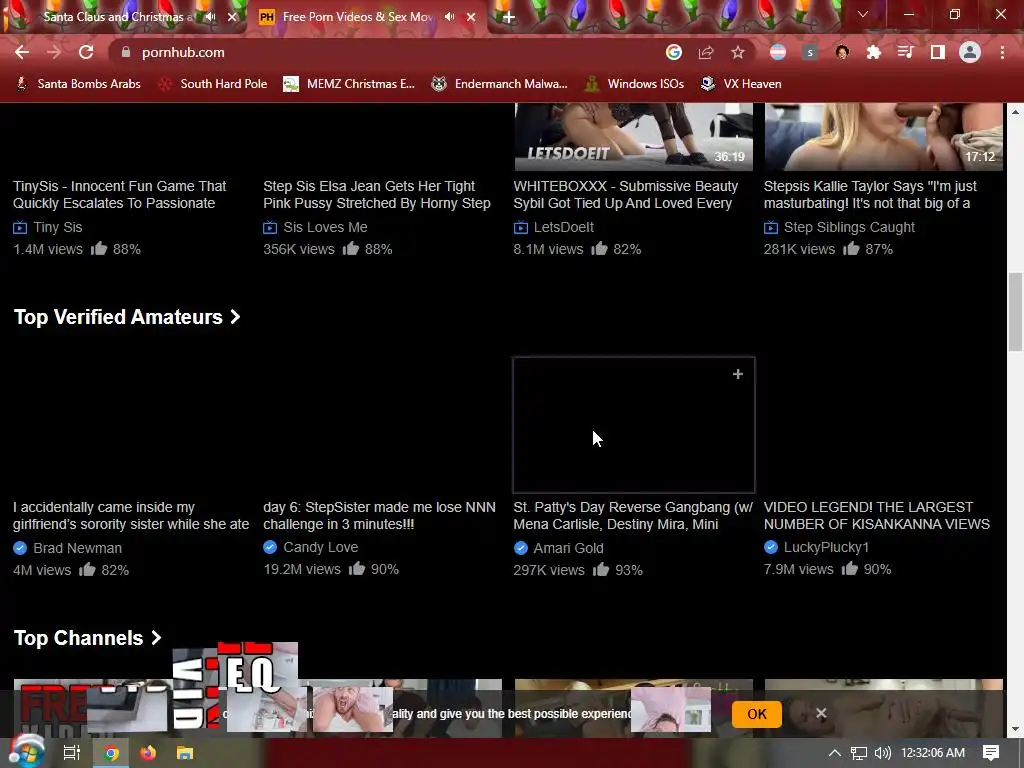Click the scrollbar's up arrow
The width and height of the screenshot is (1024, 768).
pyautogui.click(x=1015, y=112)
